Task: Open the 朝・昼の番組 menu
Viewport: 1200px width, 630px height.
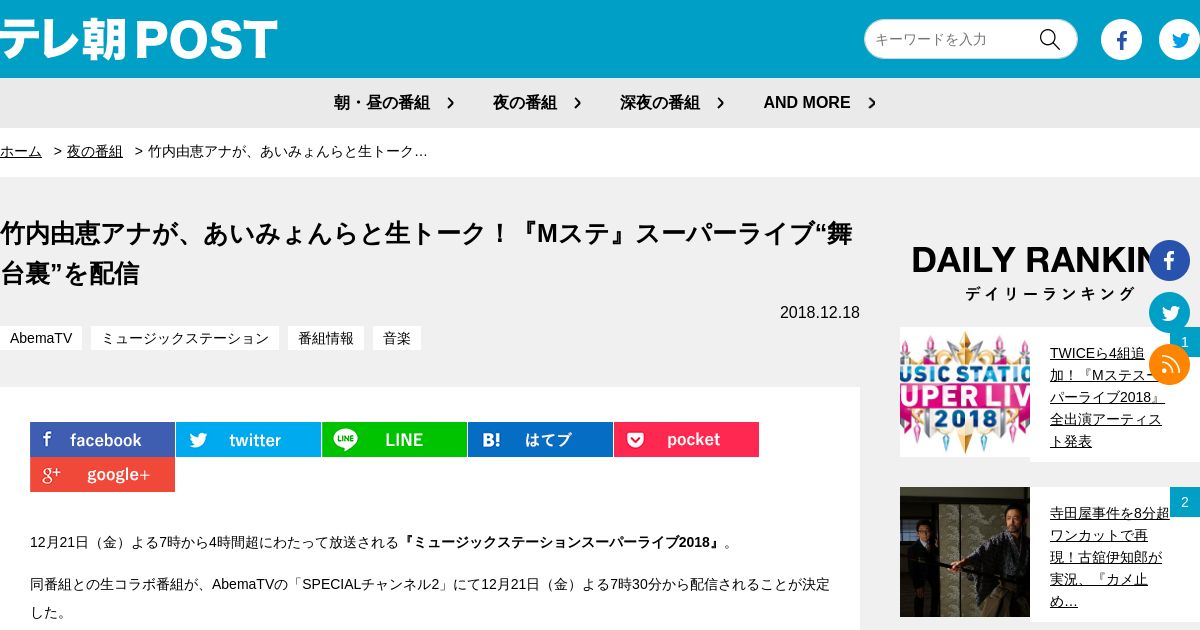Action: coord(382,103)
